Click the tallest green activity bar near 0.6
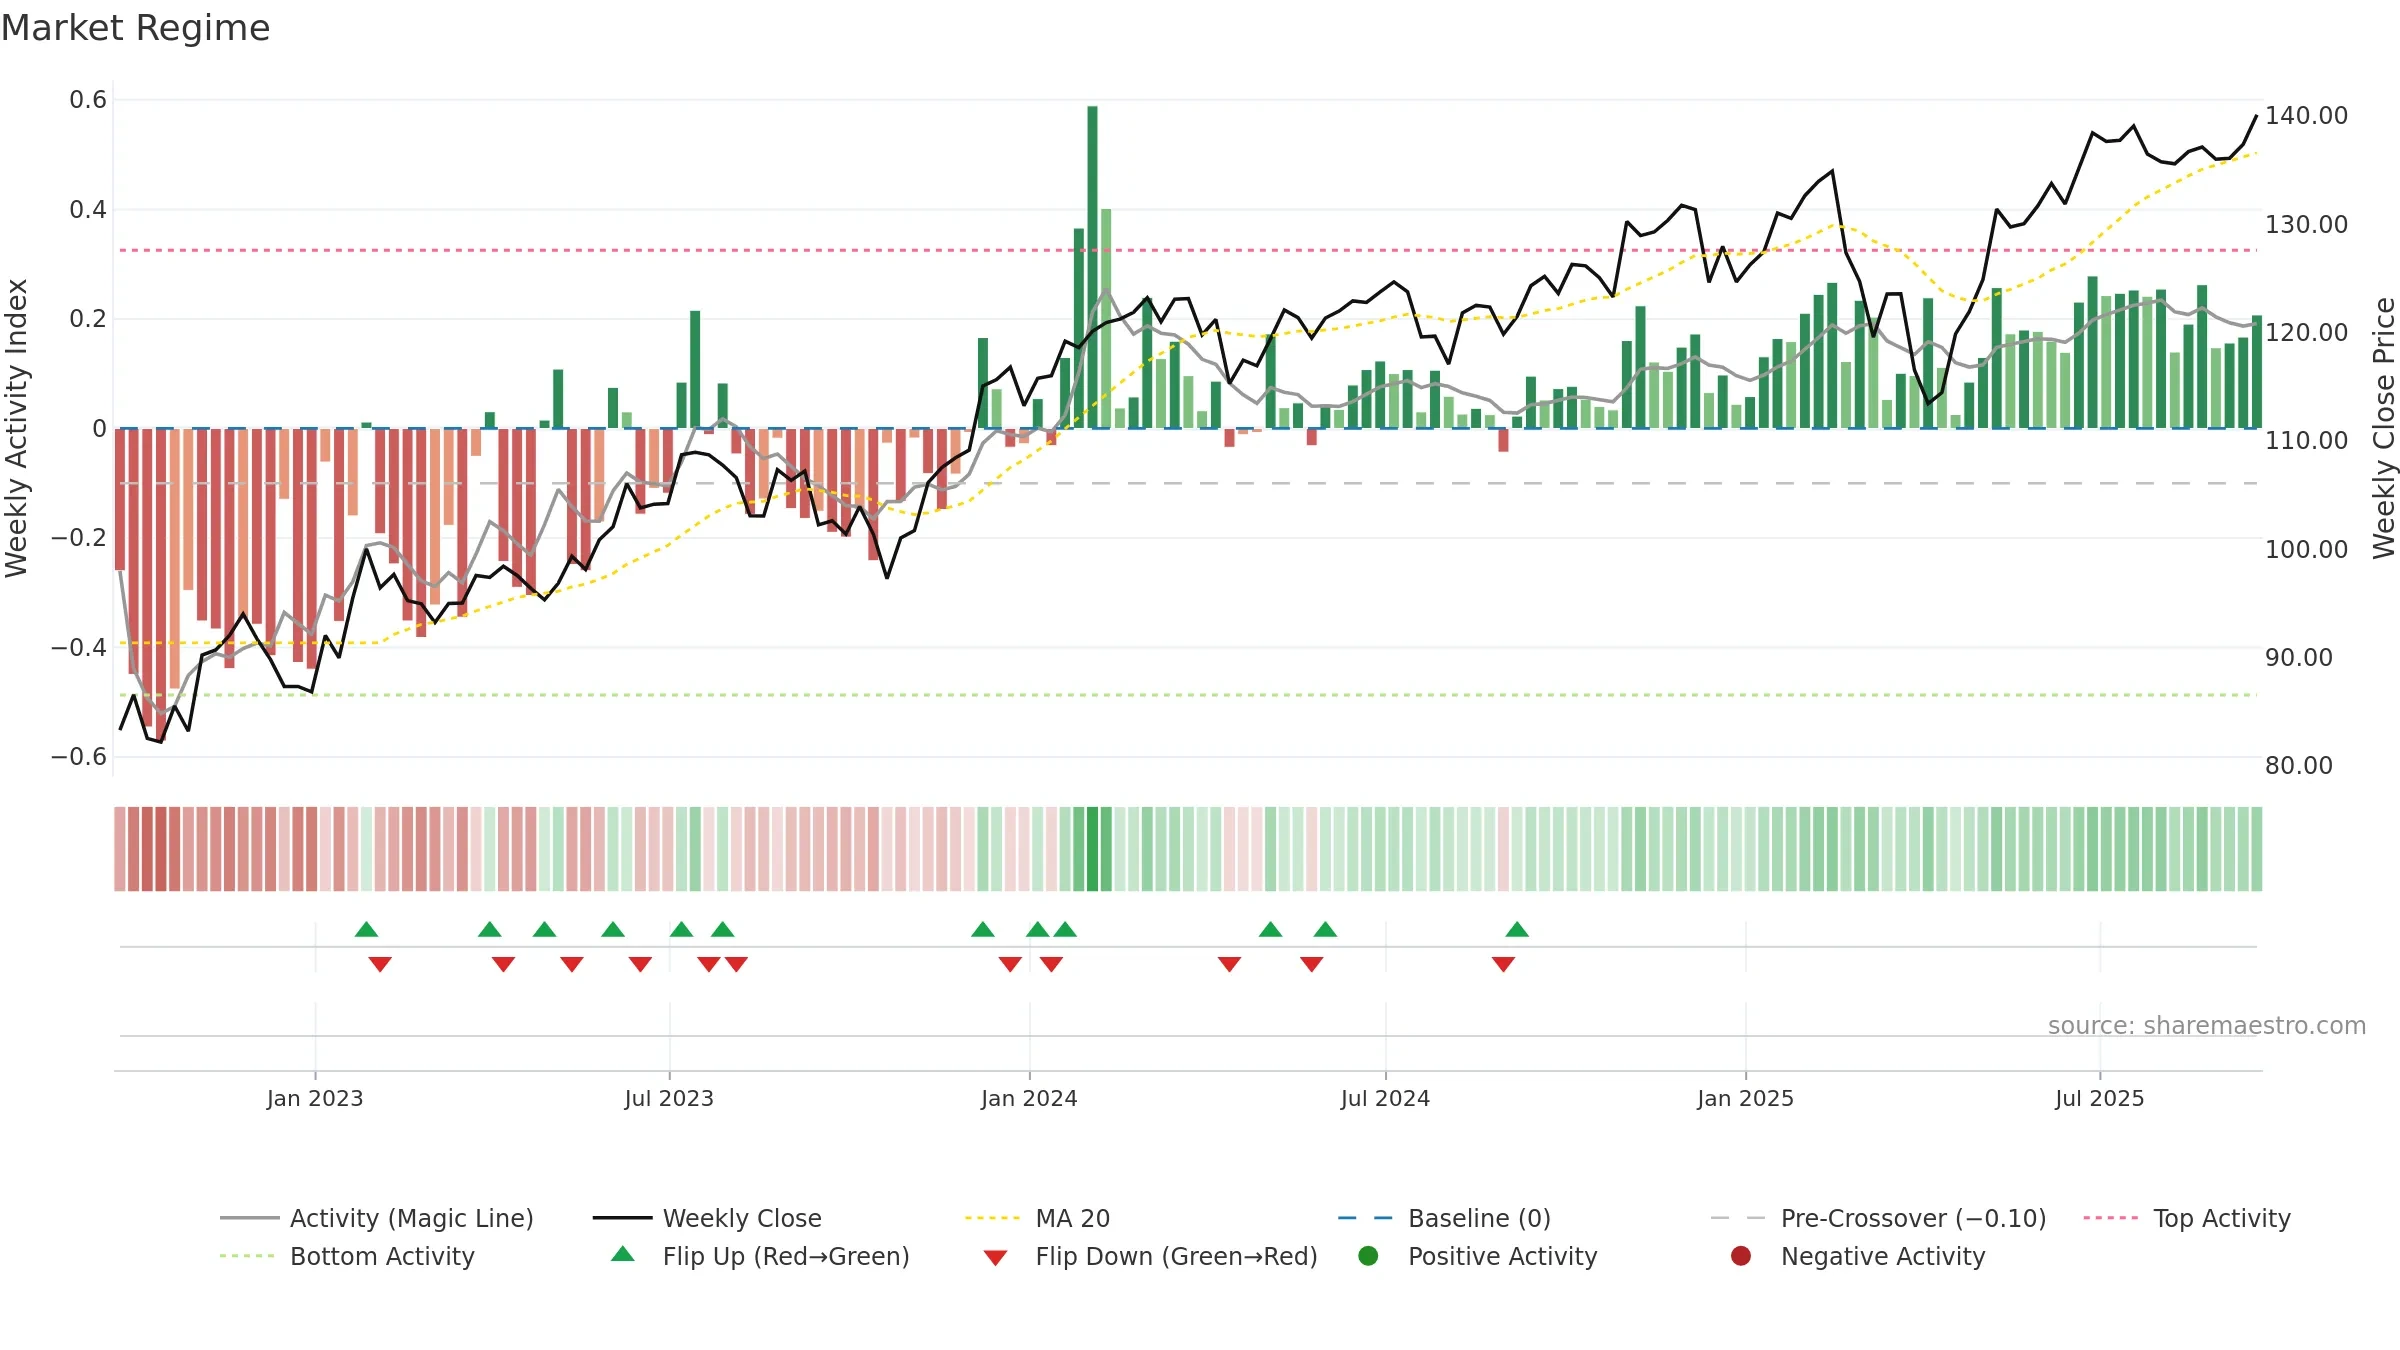The image size is (2400, 1350). [1092, 267]
